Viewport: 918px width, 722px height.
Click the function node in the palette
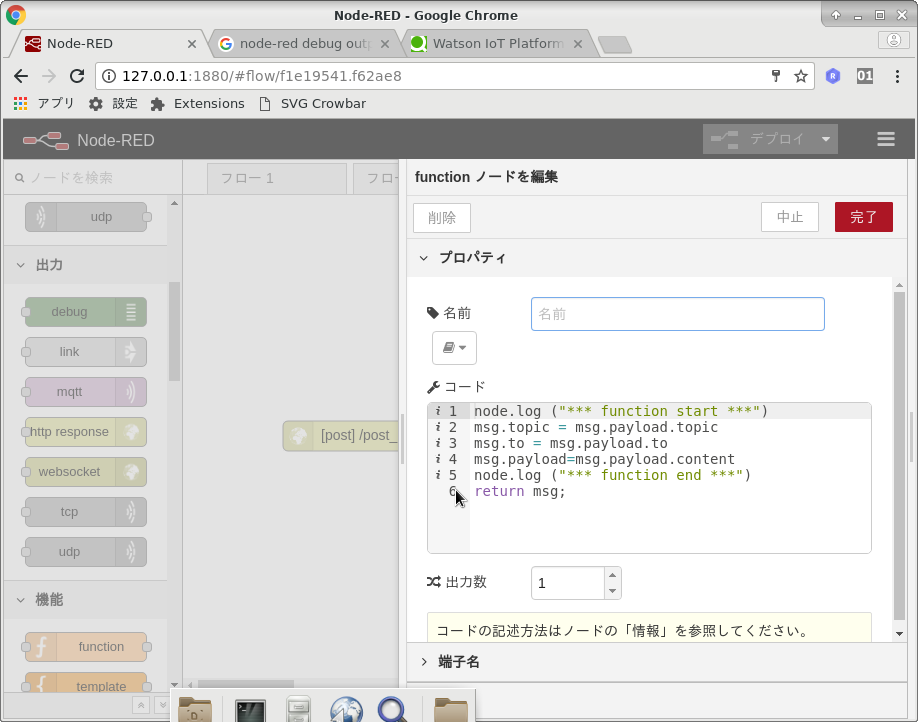(x=86, y=647)
